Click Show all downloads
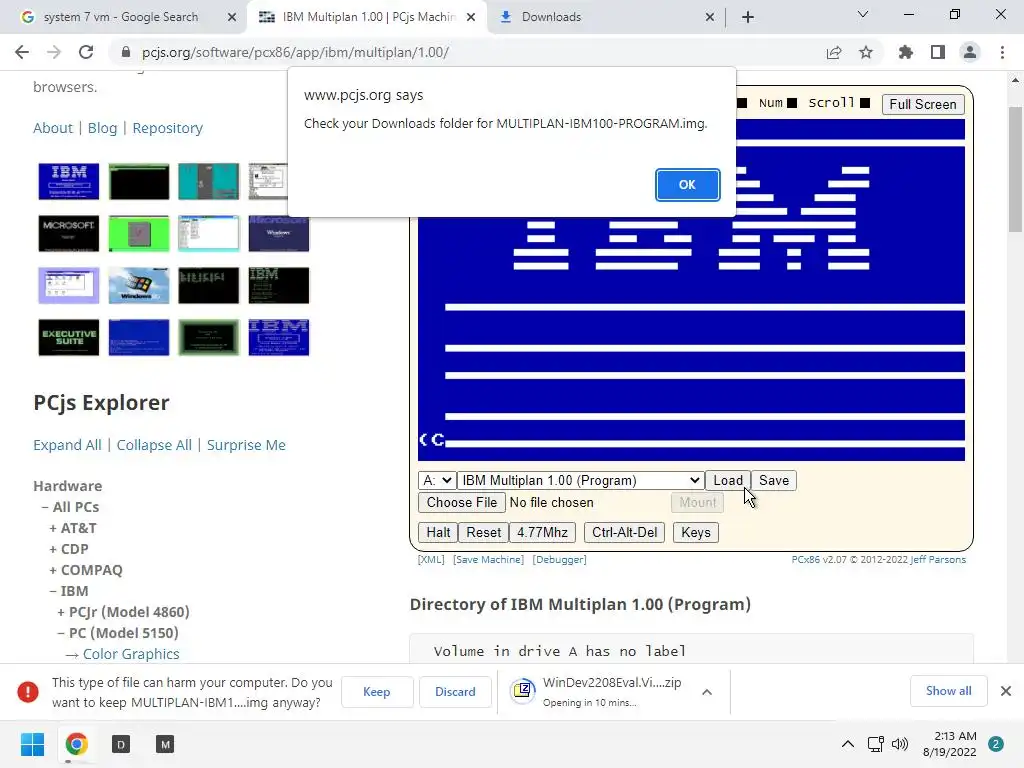 click(x=948, y=691)
